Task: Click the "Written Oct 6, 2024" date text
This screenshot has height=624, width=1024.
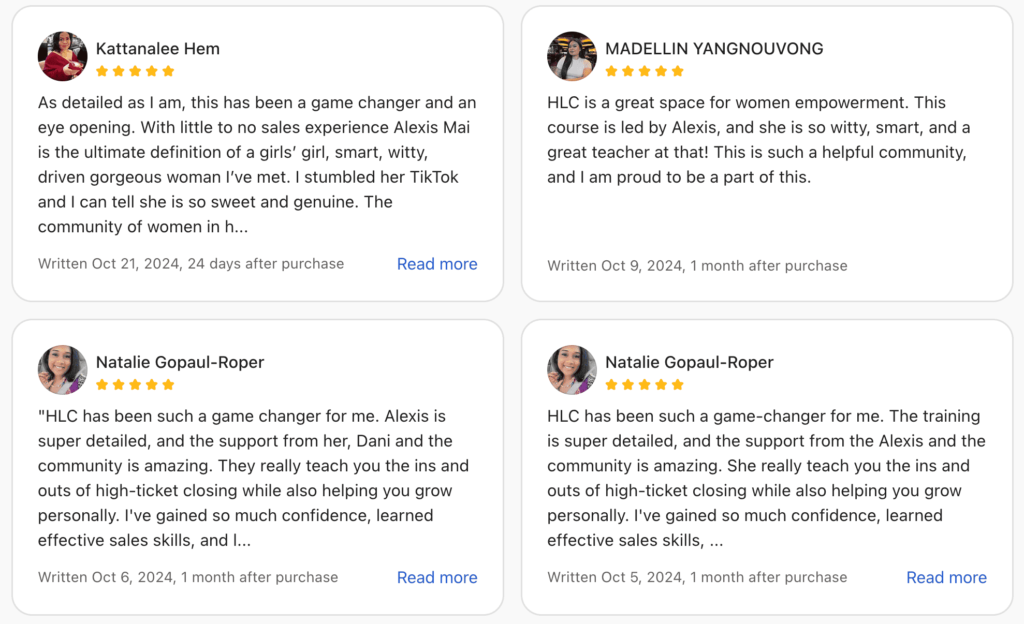Action: click(188, 577)
